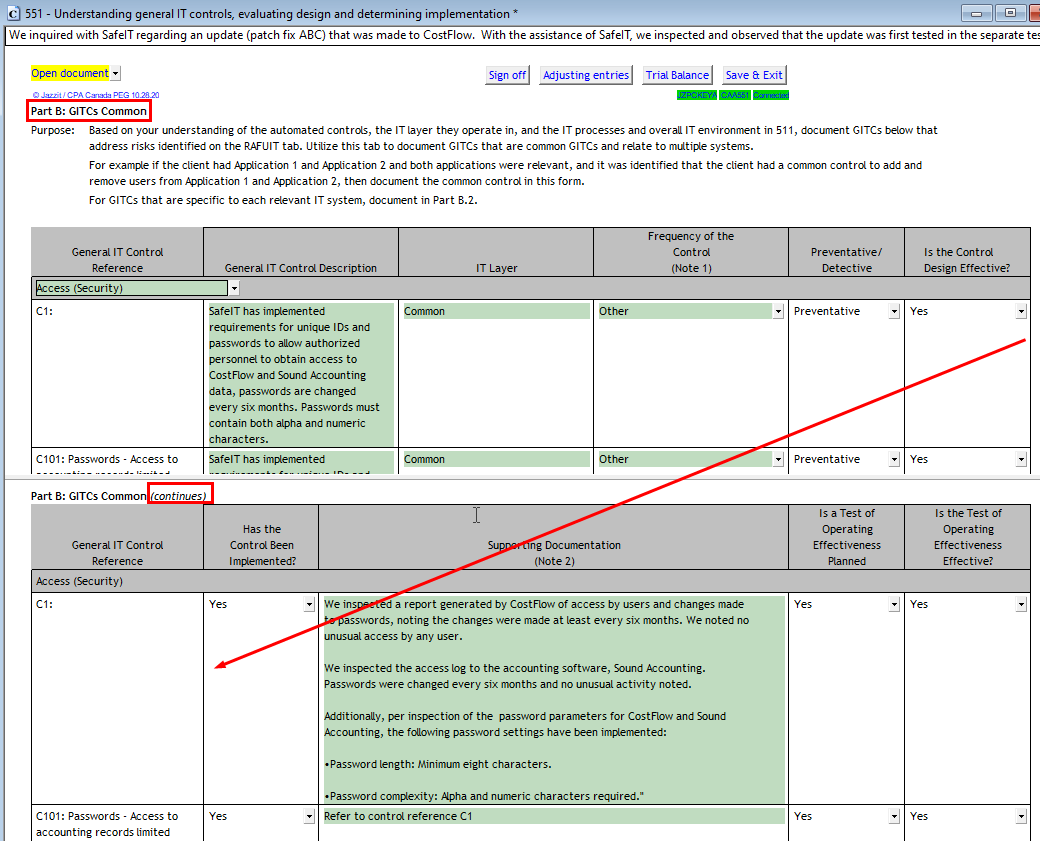
Task: Open C1 Has the Control Been Implemented dropdown
Action: pyautogui.click(x=309, y=605)
